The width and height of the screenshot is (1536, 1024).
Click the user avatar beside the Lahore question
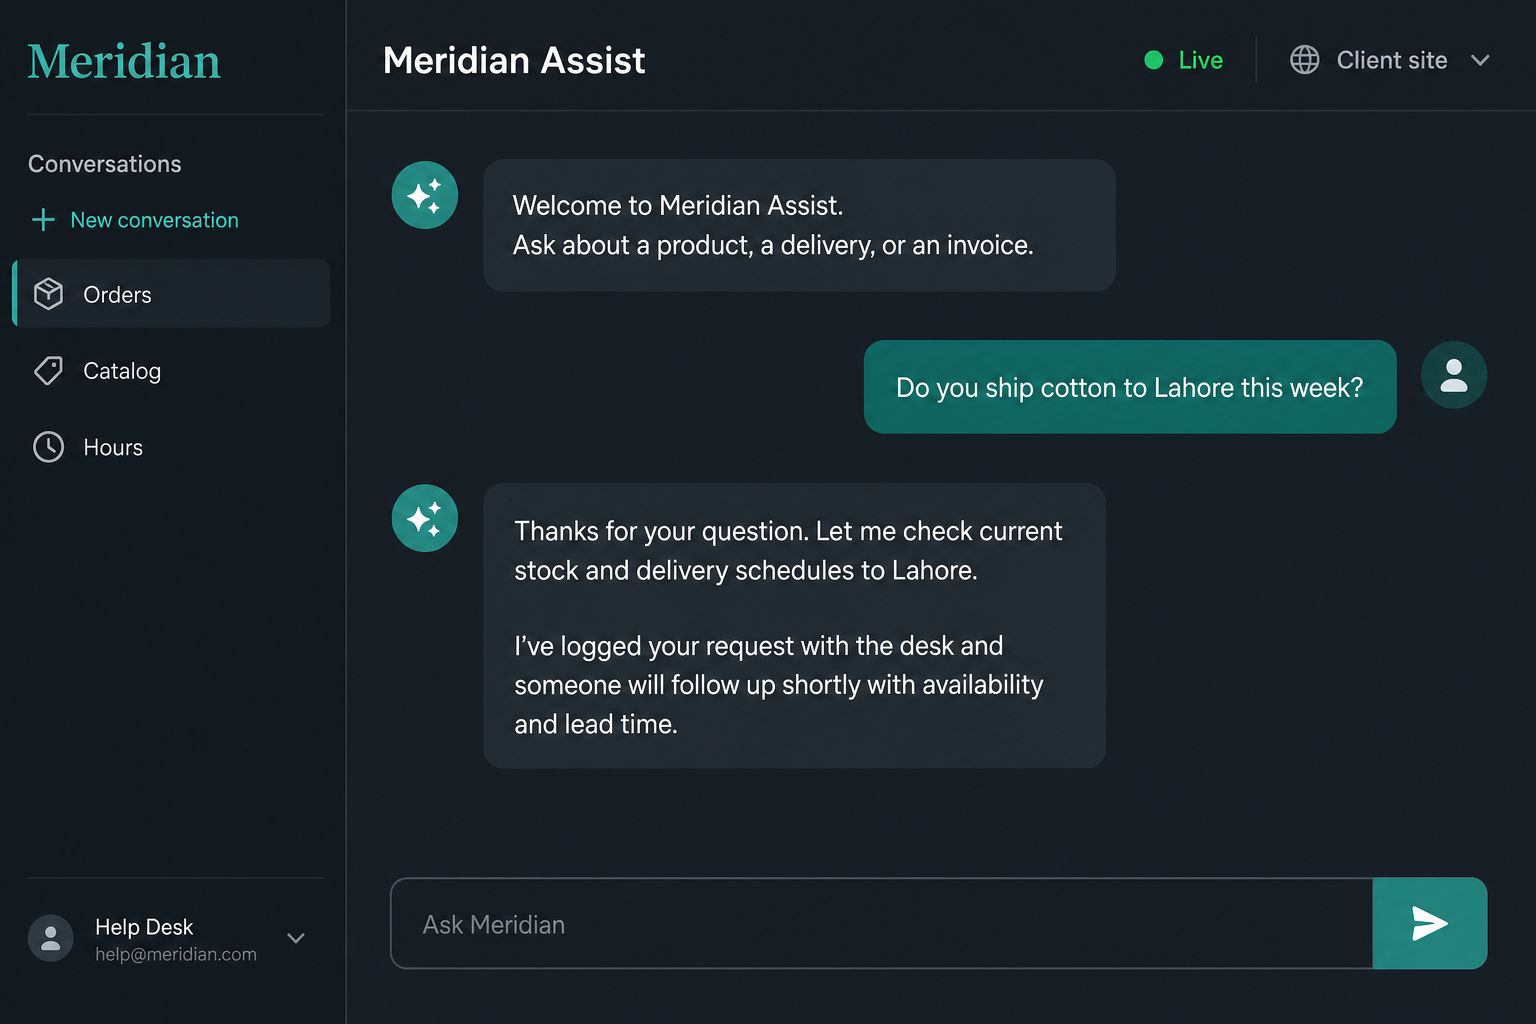click(x=1453, y=375)
